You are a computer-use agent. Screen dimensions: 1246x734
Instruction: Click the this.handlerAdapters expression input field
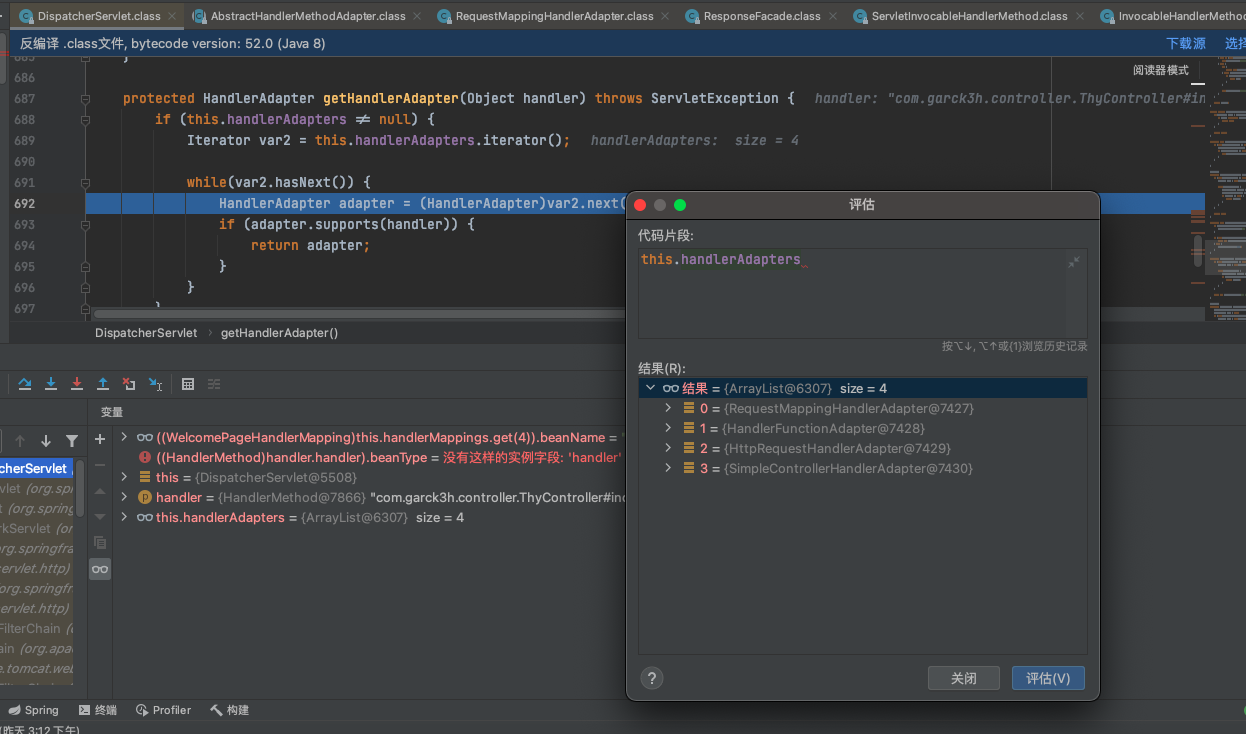click(850, 290)
